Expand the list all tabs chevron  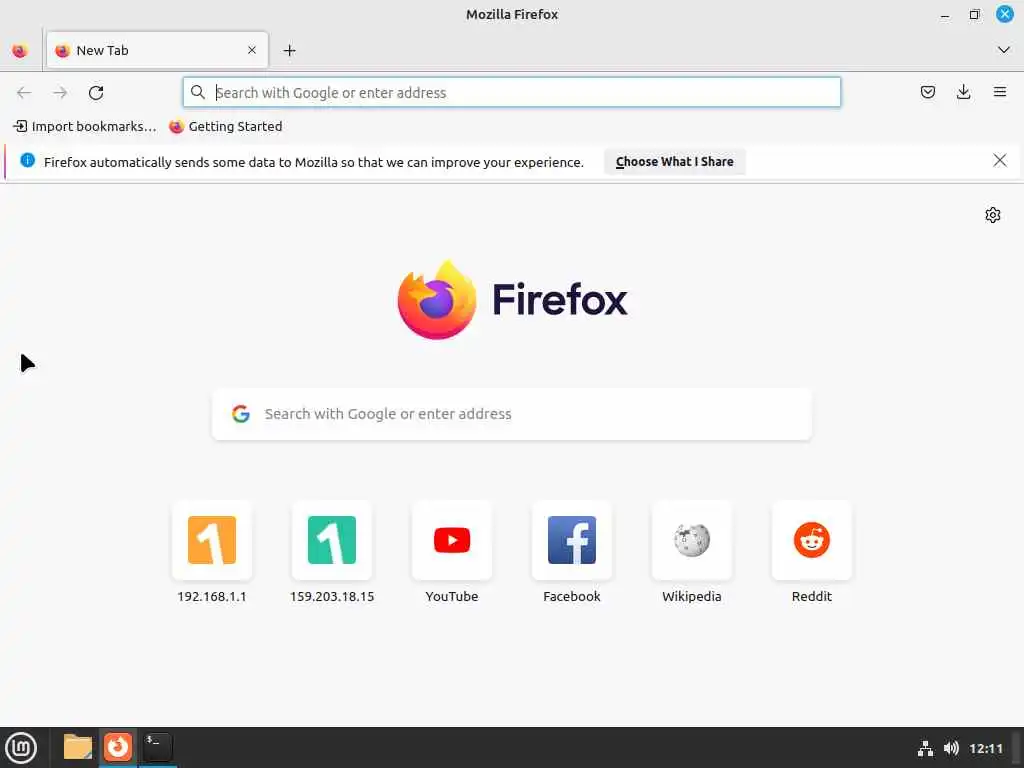(1004, 50)
